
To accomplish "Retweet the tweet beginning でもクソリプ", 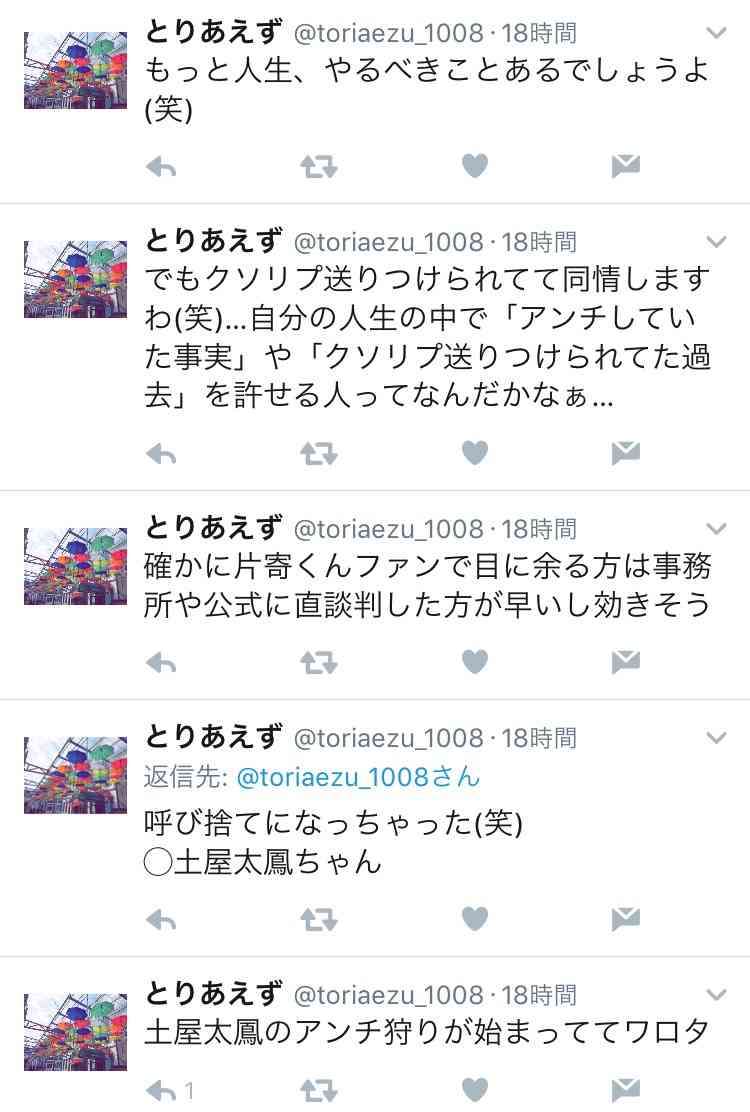I will pos(318,454).
